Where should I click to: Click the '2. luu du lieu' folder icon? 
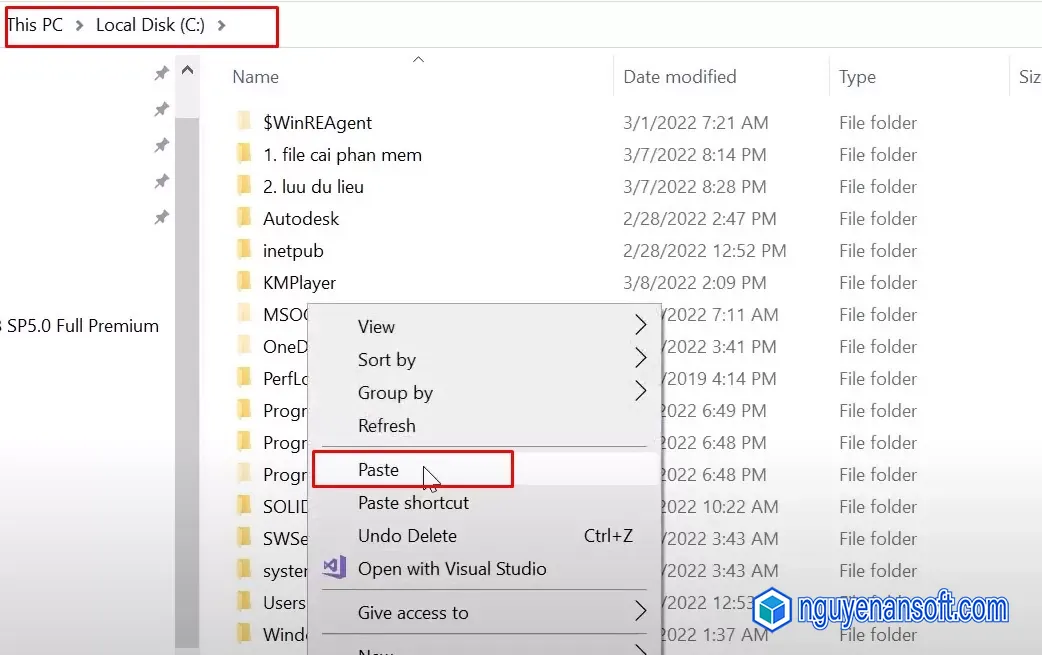[244, 186]
